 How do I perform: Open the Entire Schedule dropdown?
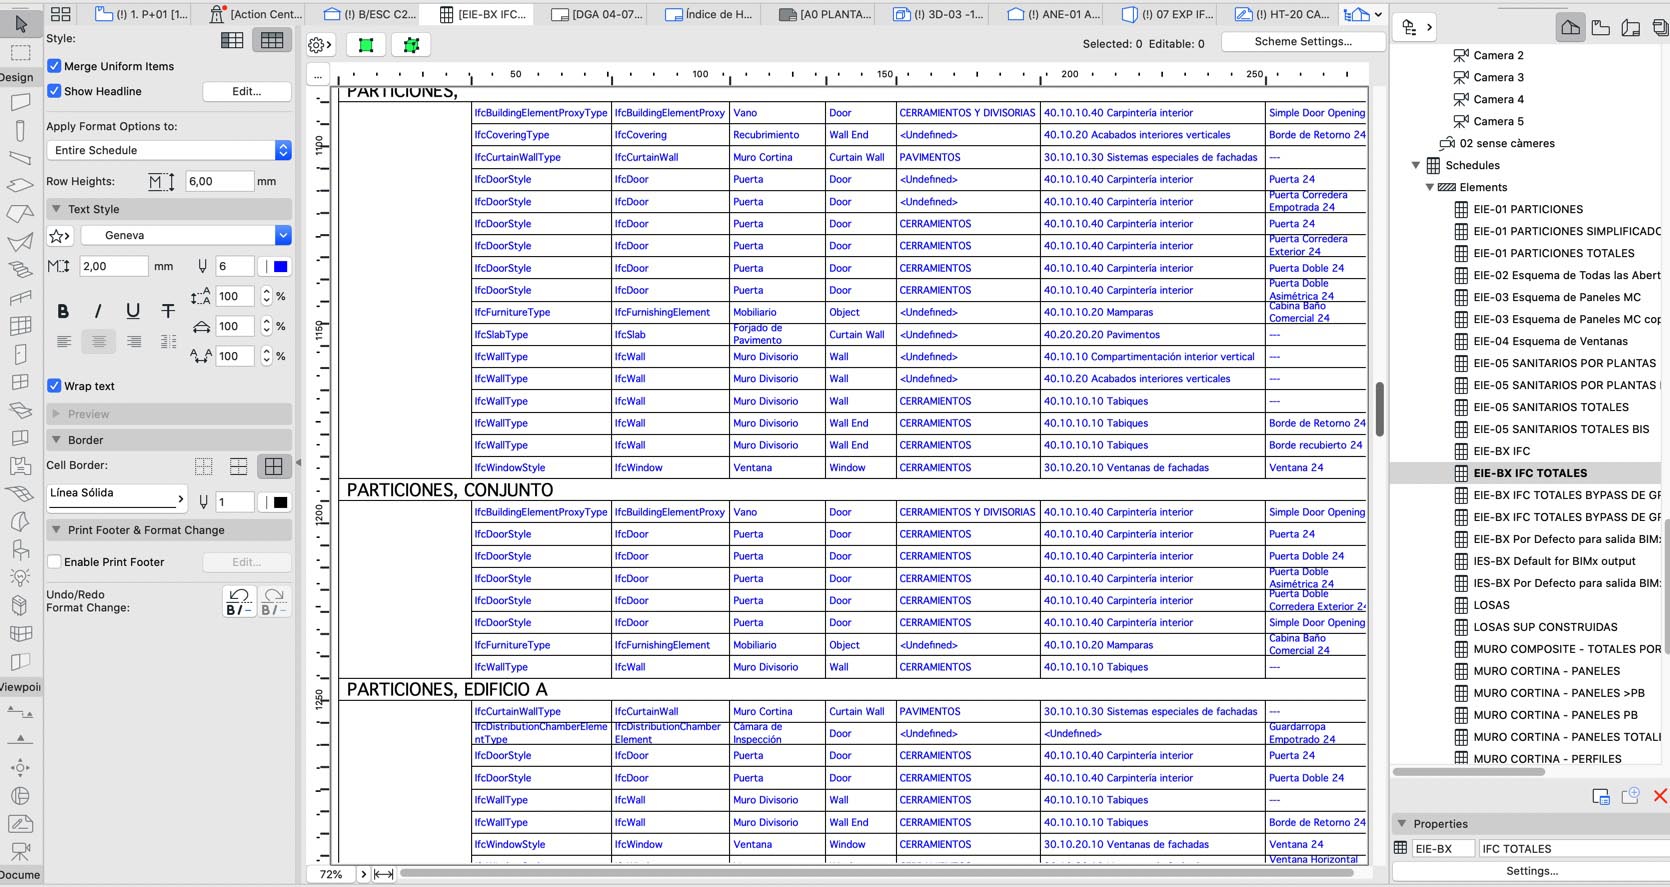pos(169,150)
